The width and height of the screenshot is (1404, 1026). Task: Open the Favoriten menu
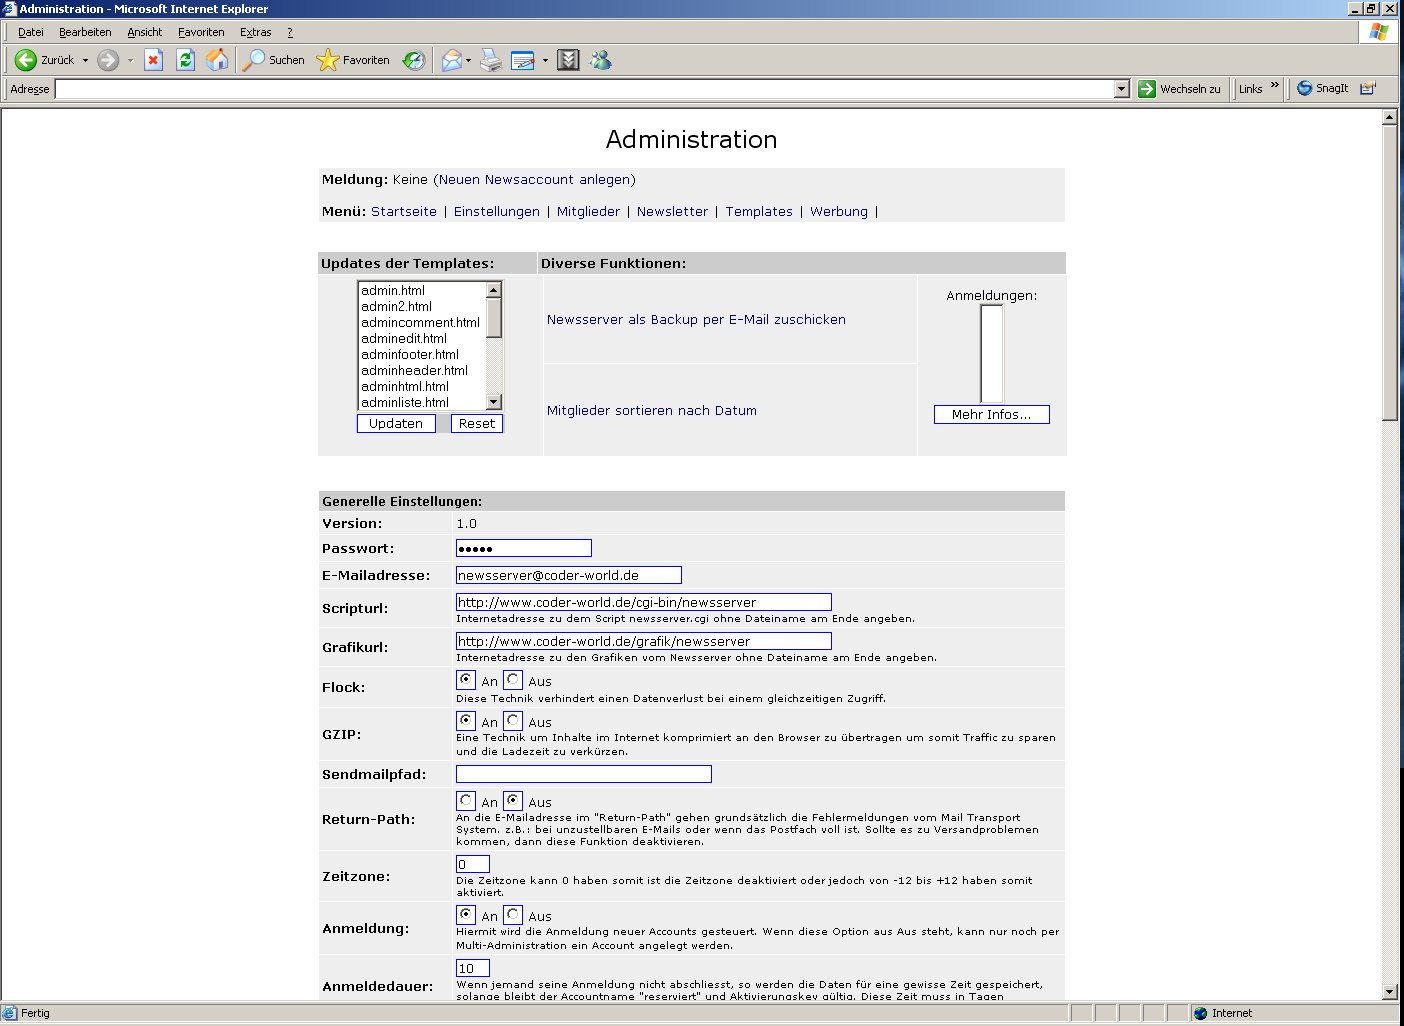point(201,32)
